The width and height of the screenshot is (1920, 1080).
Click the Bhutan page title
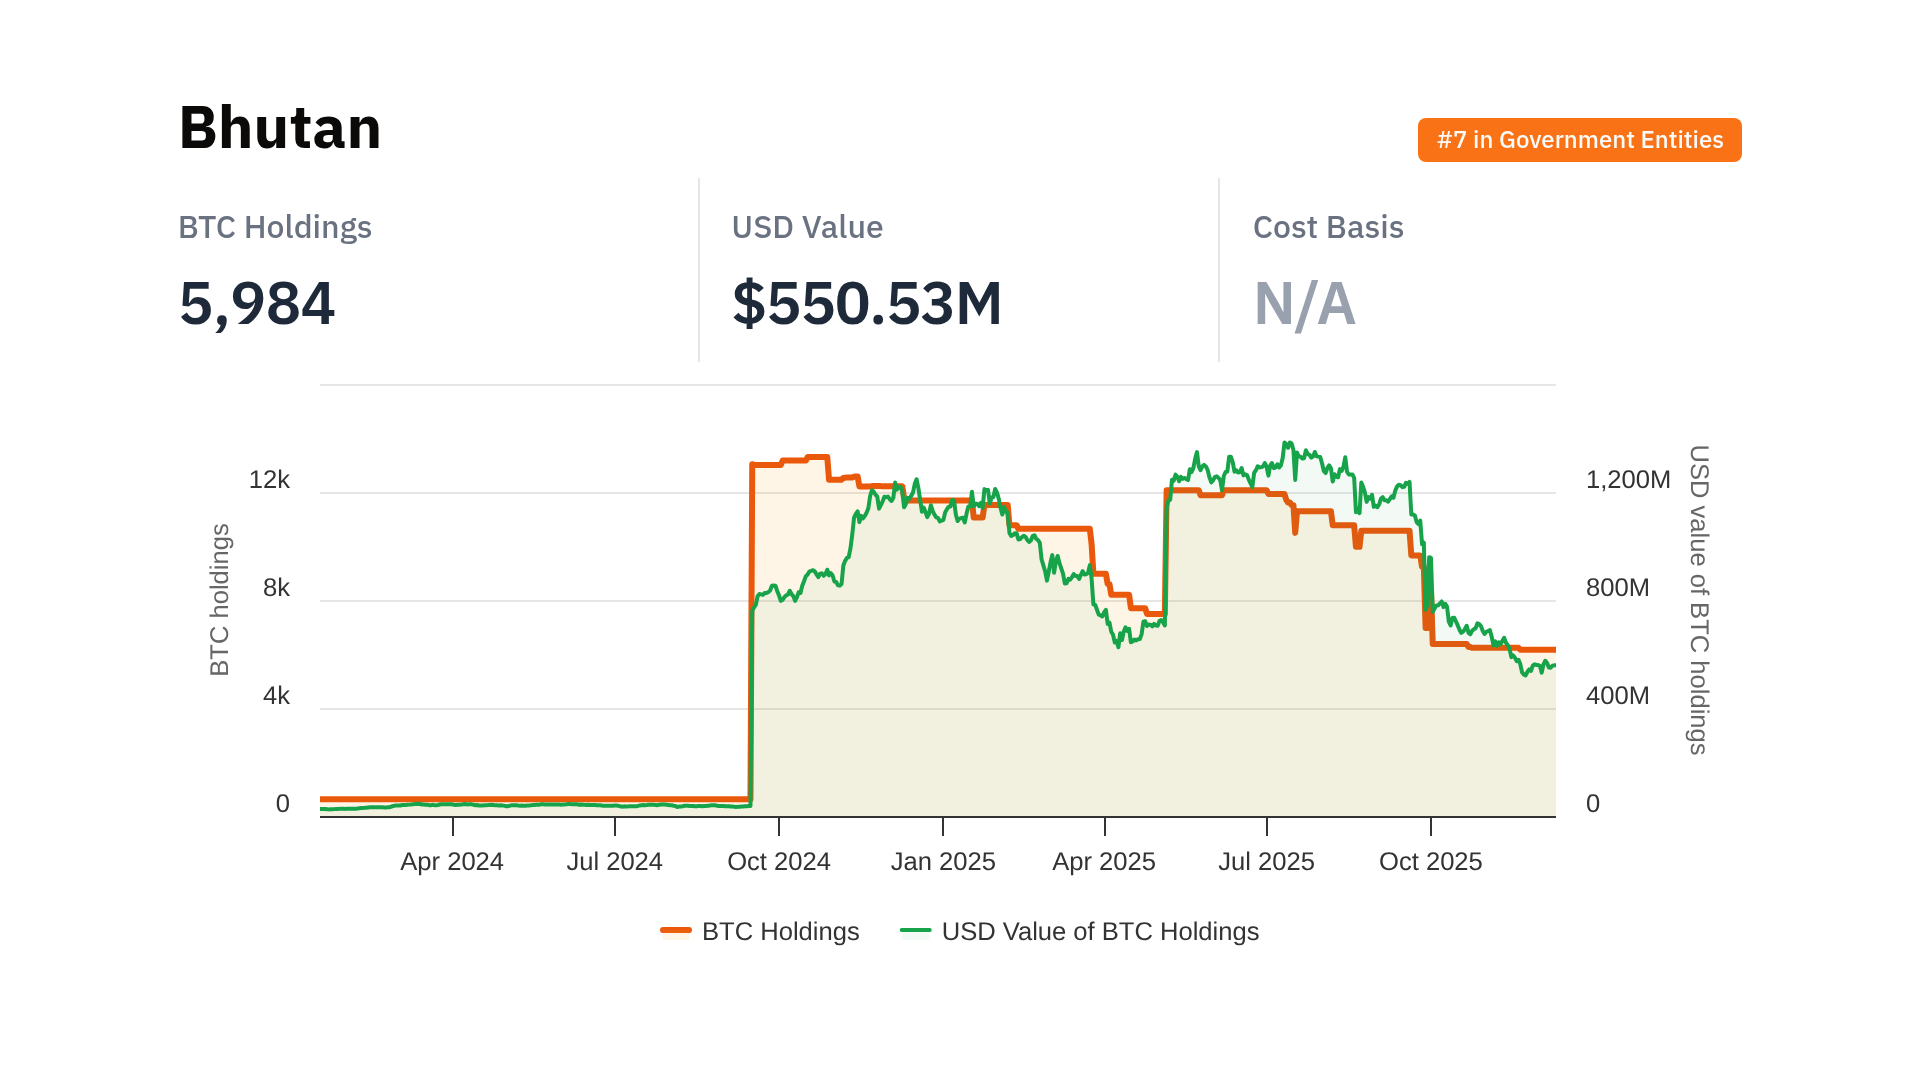(x=280, y=128)
